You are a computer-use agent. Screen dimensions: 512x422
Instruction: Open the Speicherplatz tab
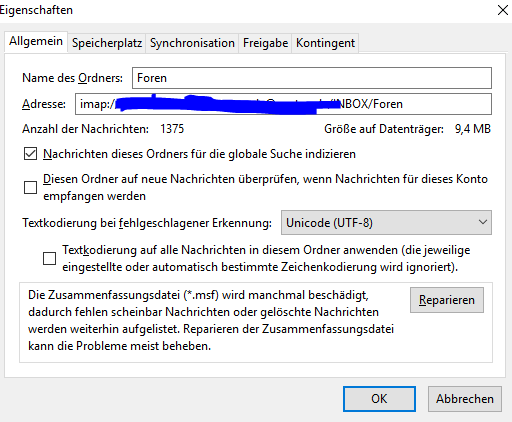(107, 43)
